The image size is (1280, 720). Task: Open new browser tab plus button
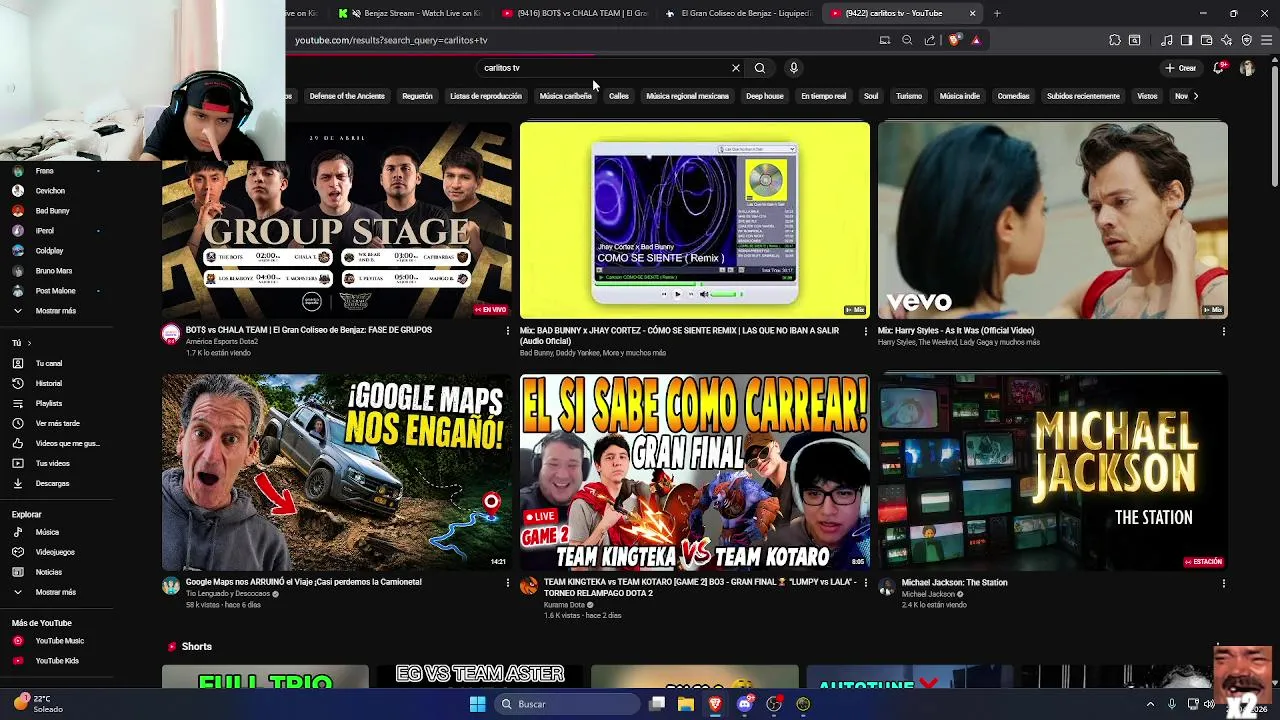997,13
